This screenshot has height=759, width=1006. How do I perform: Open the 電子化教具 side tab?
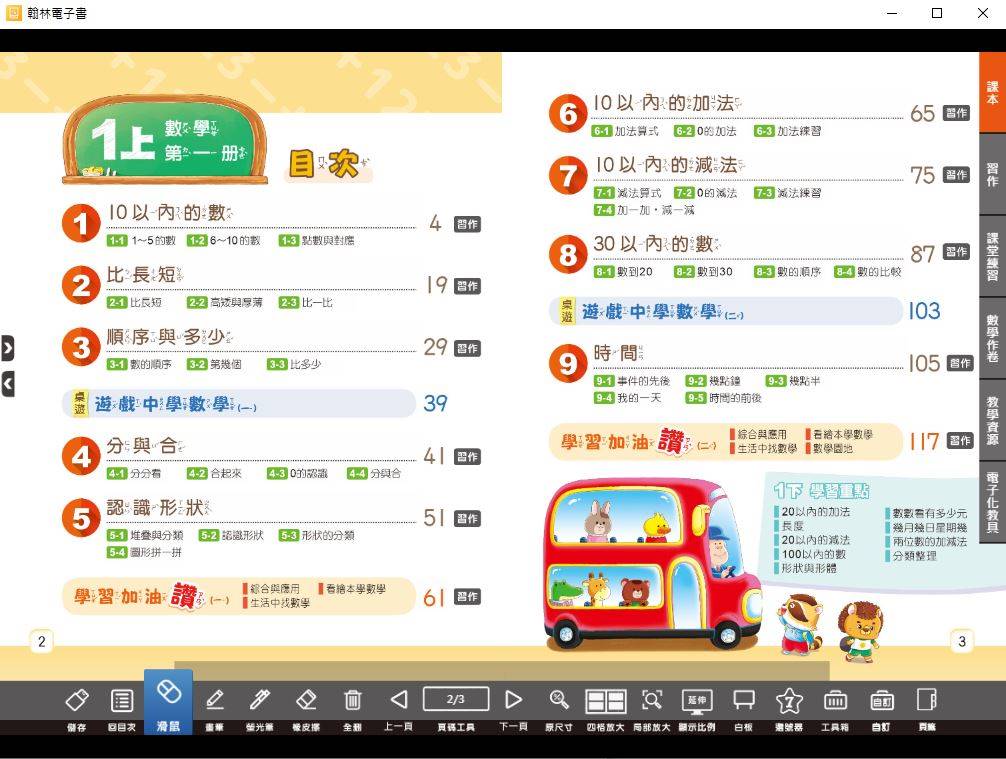point(993,502)
